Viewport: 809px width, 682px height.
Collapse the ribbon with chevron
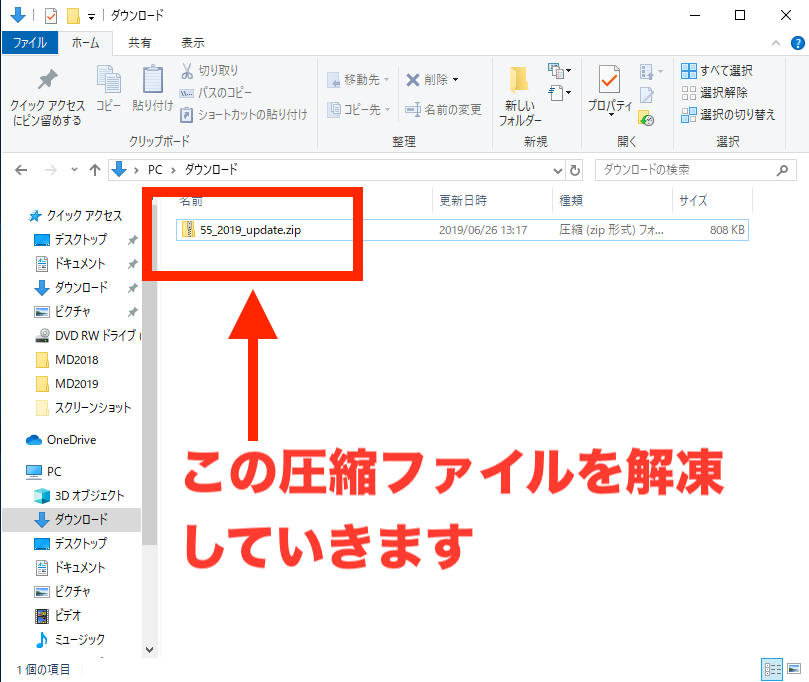tap(775, 43)
